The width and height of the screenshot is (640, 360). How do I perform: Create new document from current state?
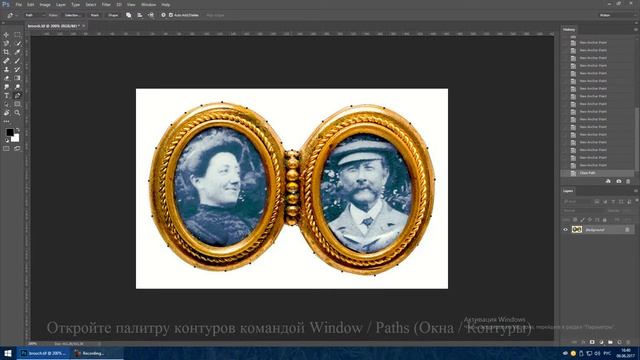tap(608, 181)
